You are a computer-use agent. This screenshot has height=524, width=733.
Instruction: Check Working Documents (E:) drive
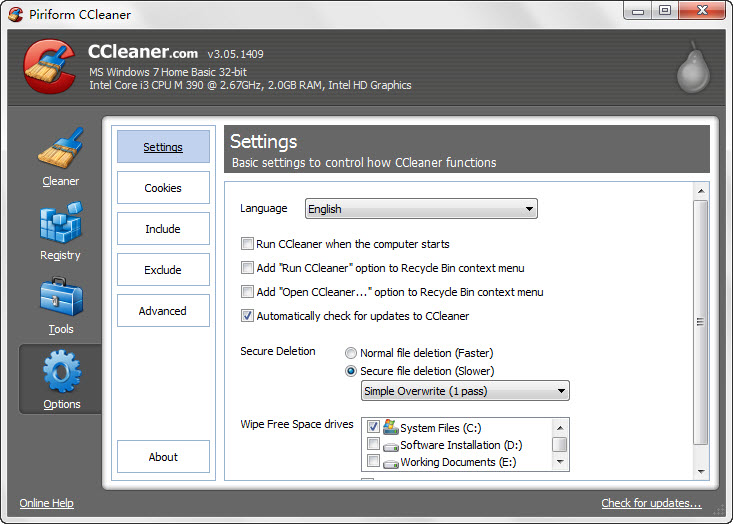click(x=373, y=460)
